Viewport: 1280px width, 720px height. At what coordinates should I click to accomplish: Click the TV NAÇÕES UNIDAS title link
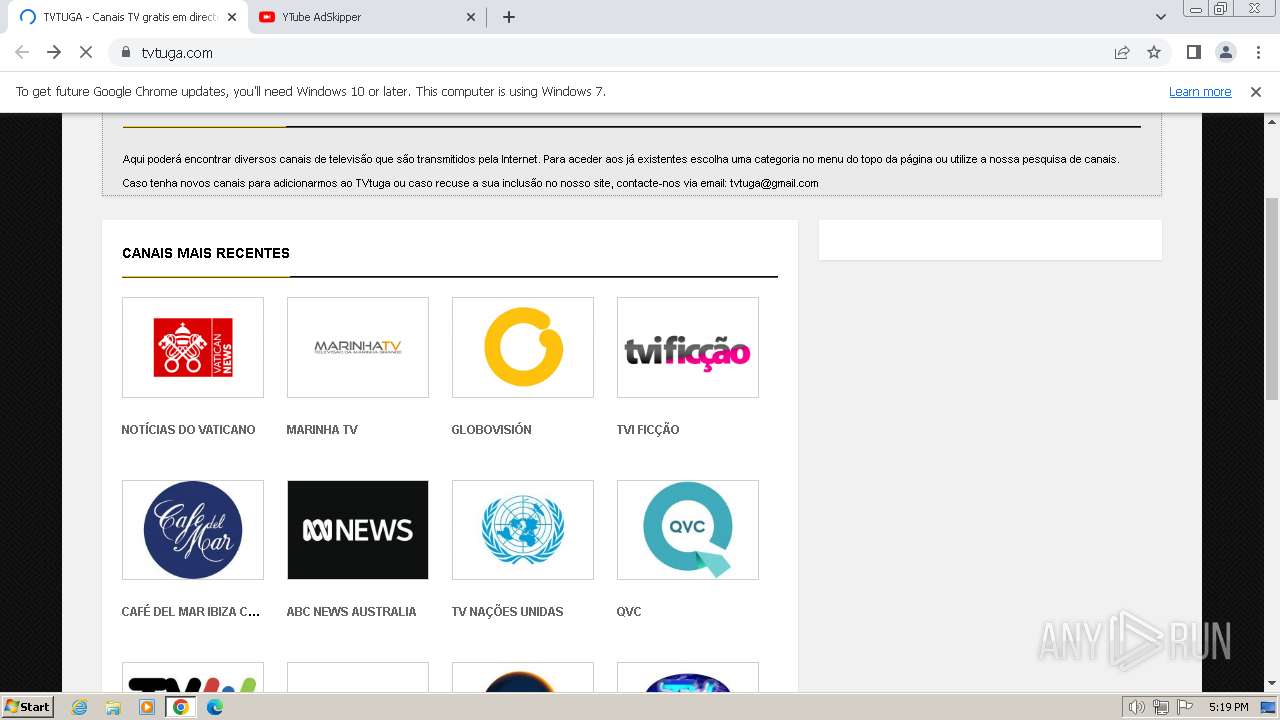pos(507,612)
